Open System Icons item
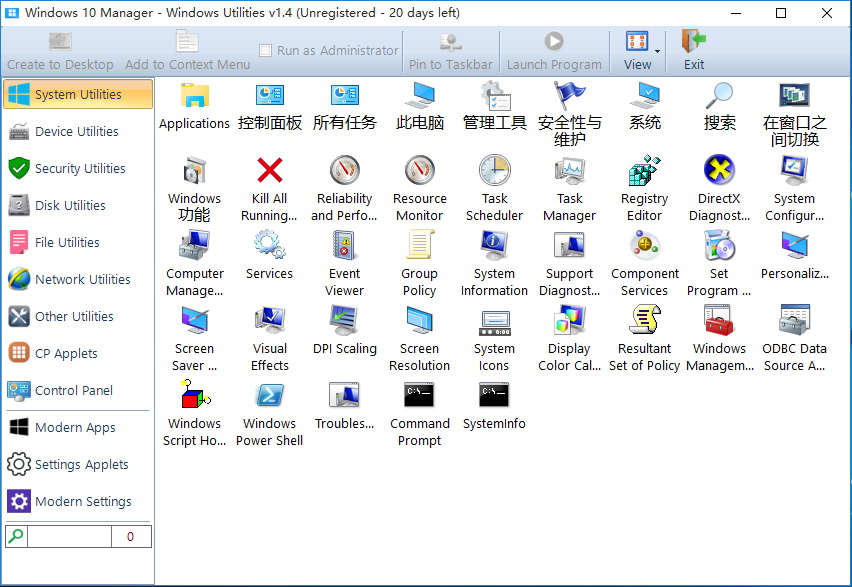 click(x=494, y=323)
